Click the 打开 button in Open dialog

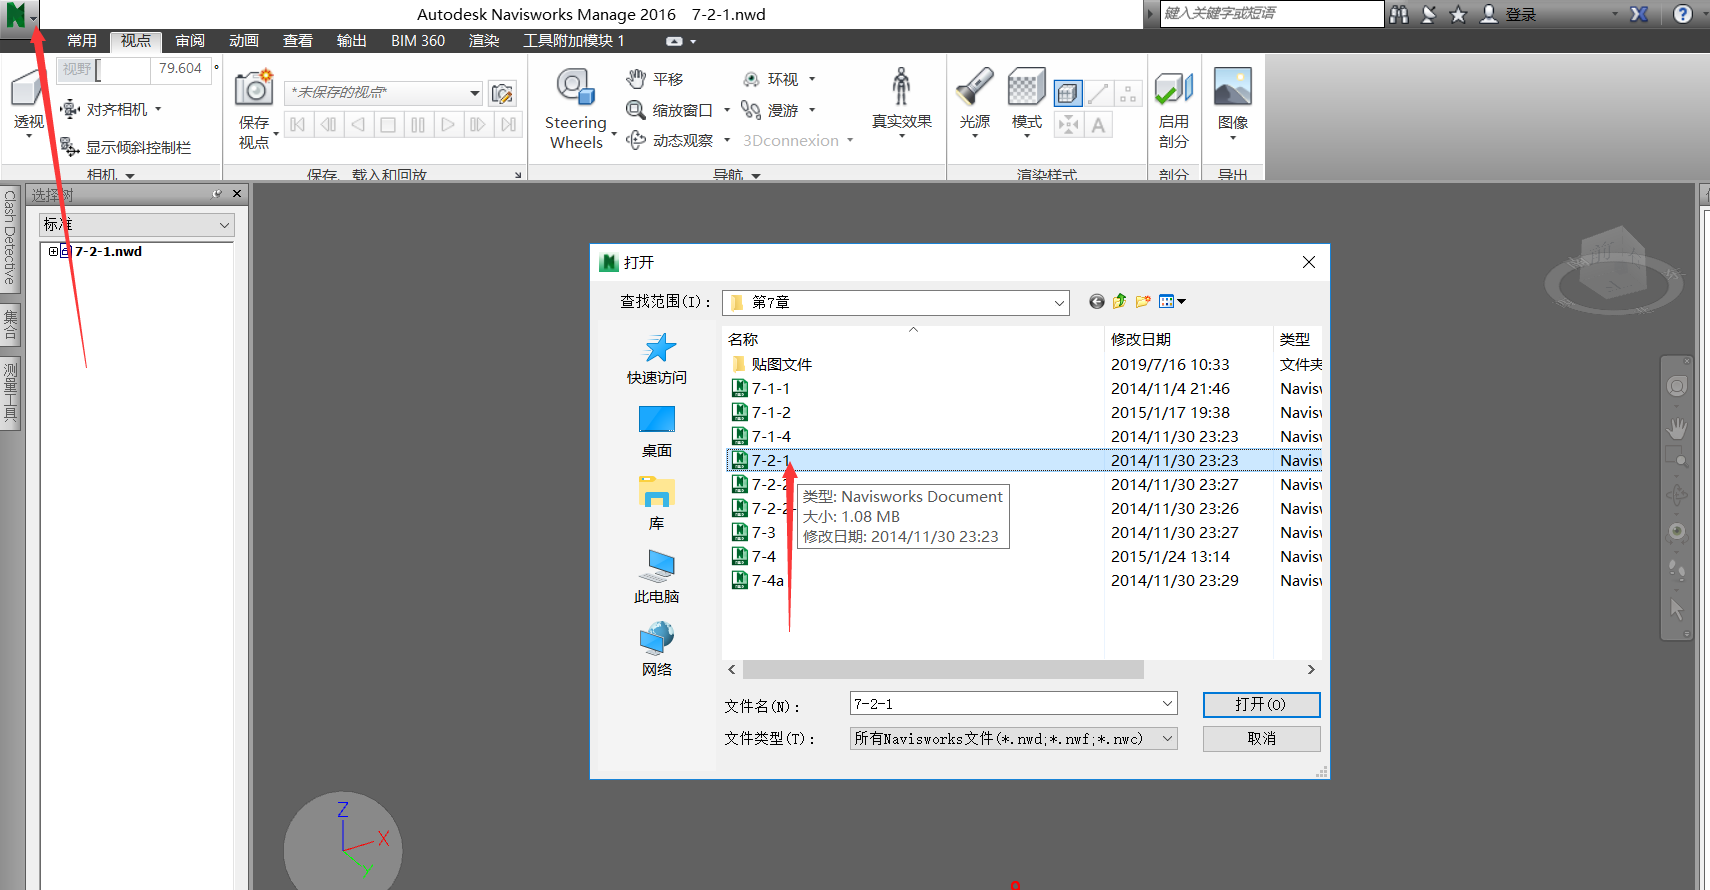(1261, 705)
